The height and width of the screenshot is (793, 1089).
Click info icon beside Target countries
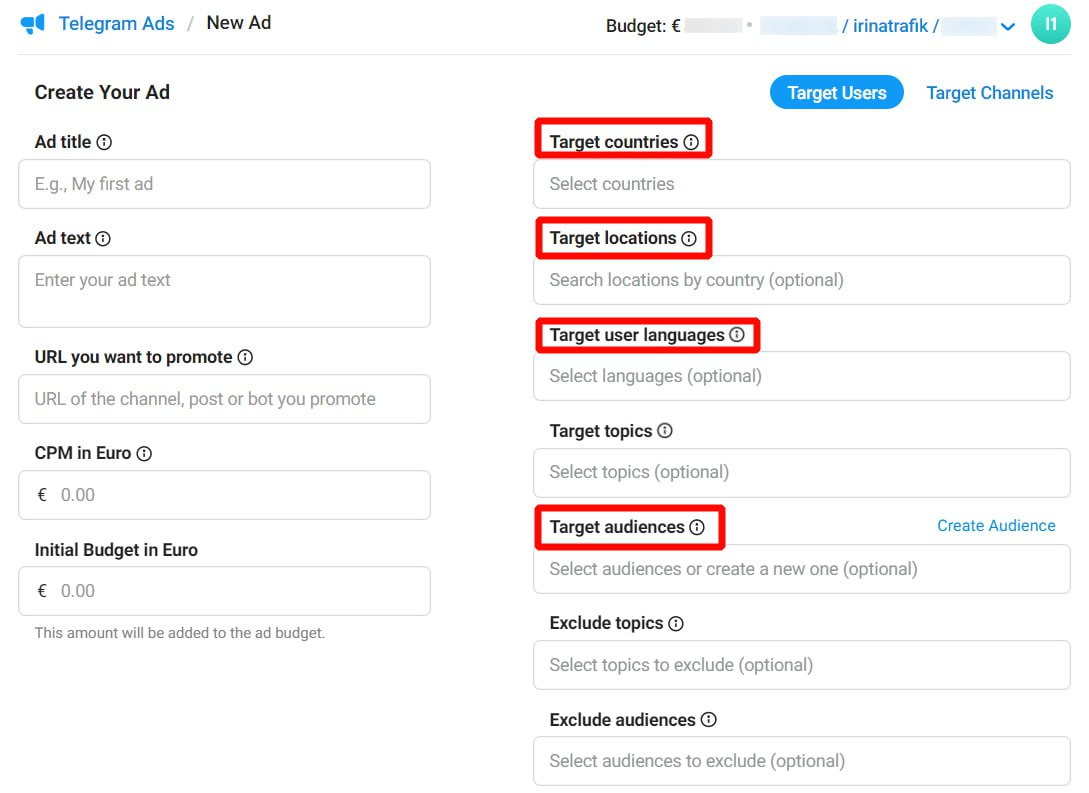pyautogui.click(x=691, y=143)
